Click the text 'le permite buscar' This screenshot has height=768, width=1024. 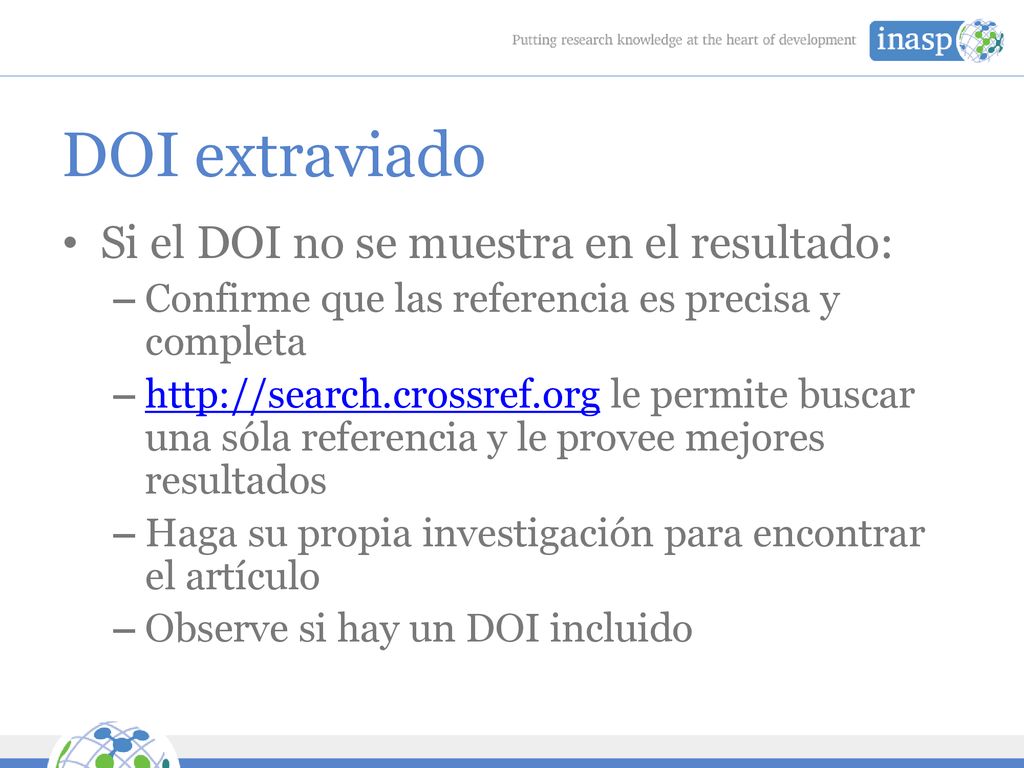[761, 395]
